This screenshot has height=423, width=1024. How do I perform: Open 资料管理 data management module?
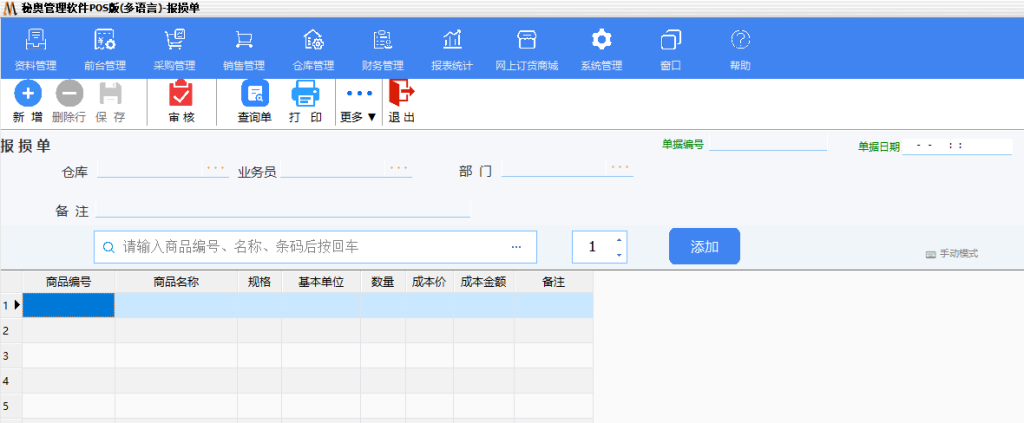point(36,41)
